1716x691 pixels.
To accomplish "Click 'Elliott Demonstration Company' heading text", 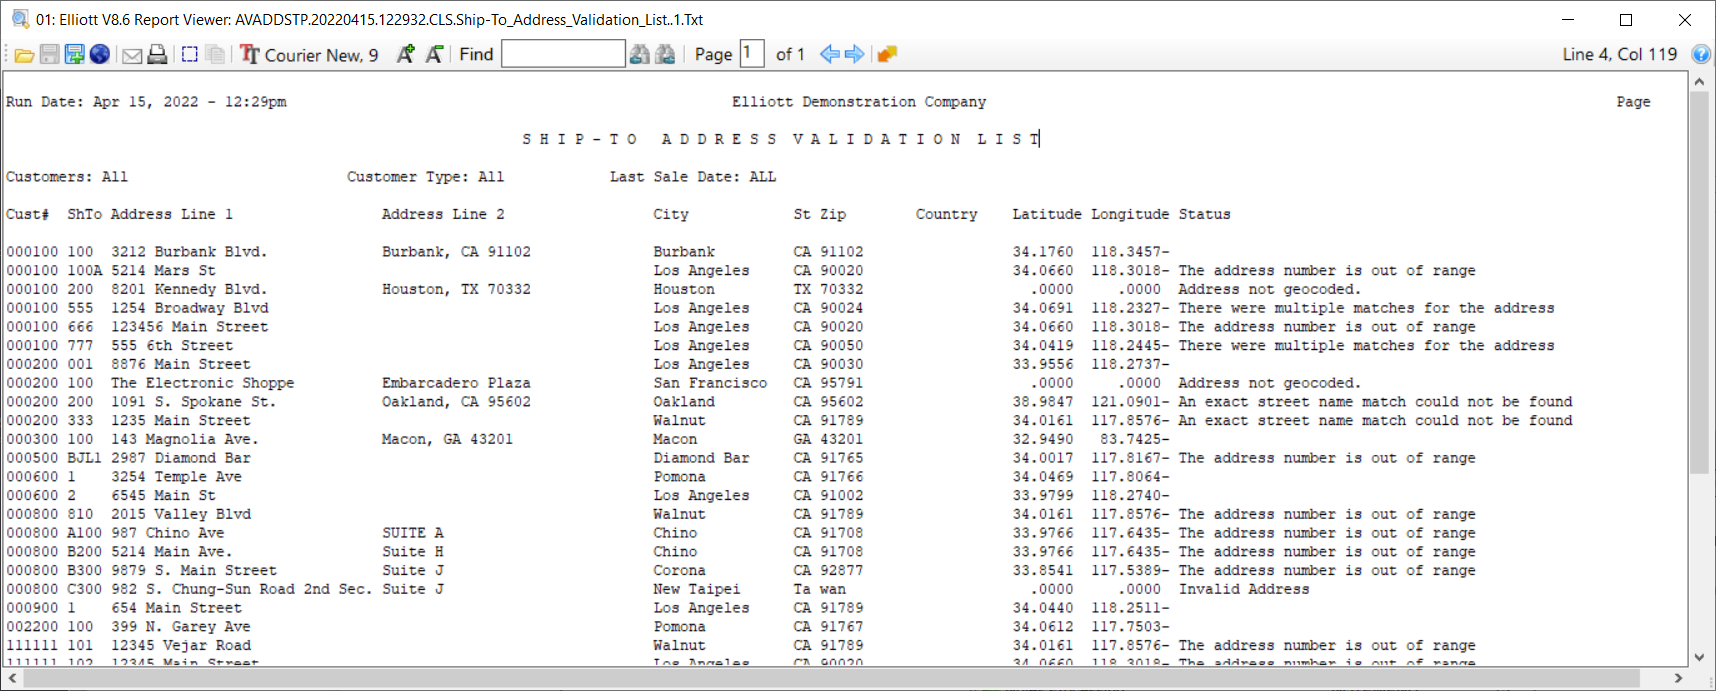I will (859, 102).
